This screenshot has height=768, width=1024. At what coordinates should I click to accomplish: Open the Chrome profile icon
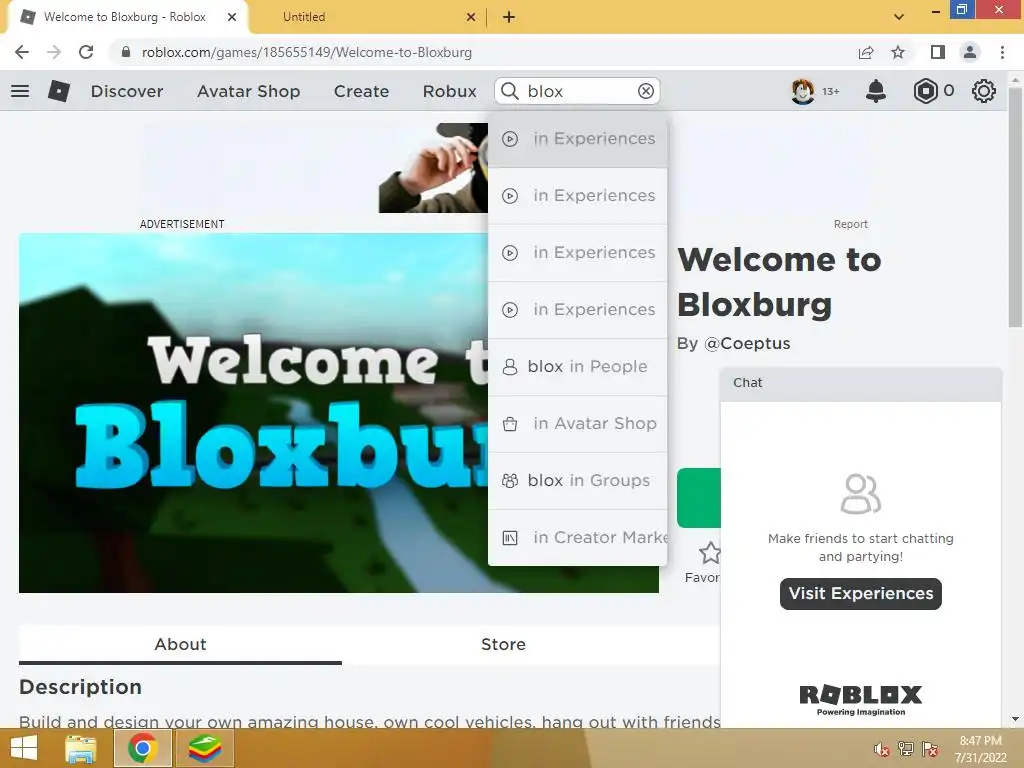click(970, 52)
